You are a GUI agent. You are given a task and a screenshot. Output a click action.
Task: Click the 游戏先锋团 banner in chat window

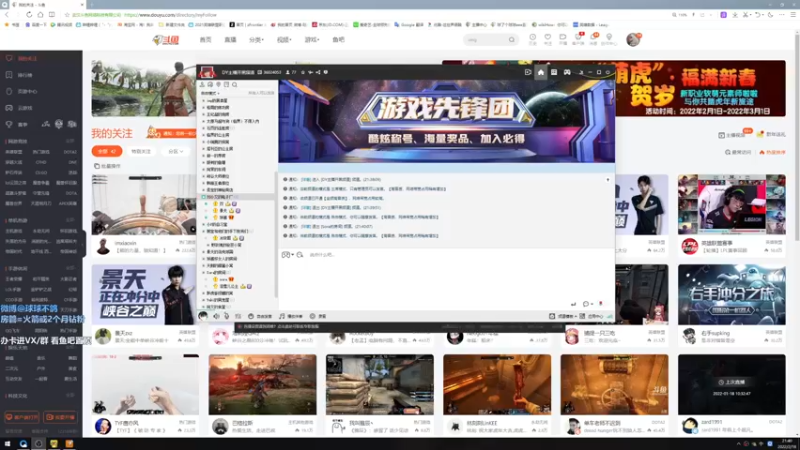point(446,121)
